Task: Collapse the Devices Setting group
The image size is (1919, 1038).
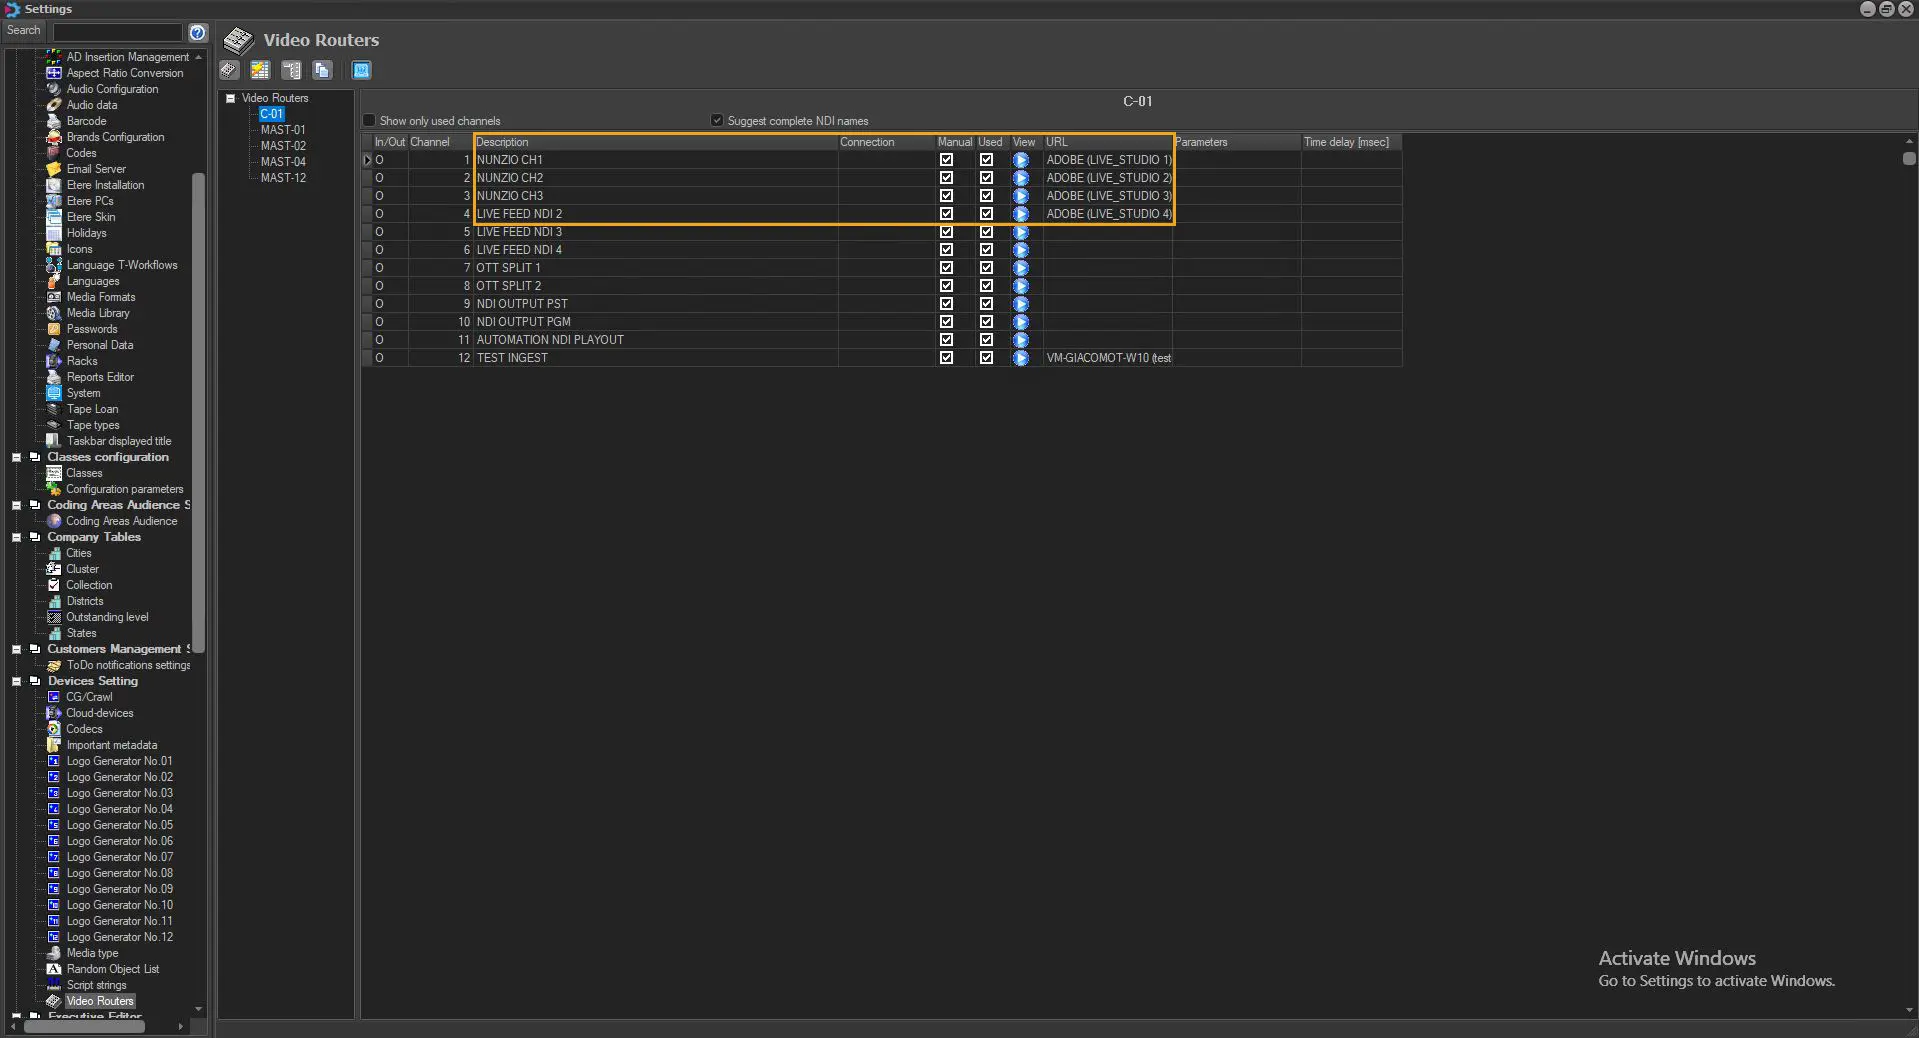Action: [x=17, y=681]
